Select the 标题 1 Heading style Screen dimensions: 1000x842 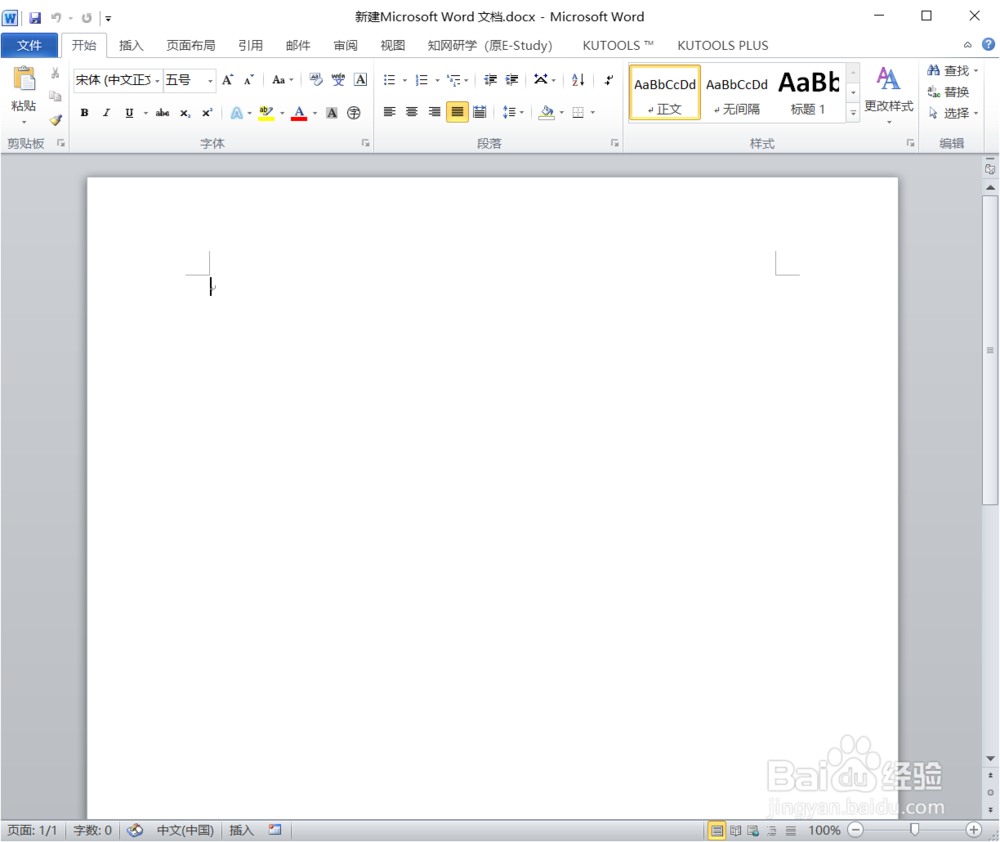tap(809, 93)
